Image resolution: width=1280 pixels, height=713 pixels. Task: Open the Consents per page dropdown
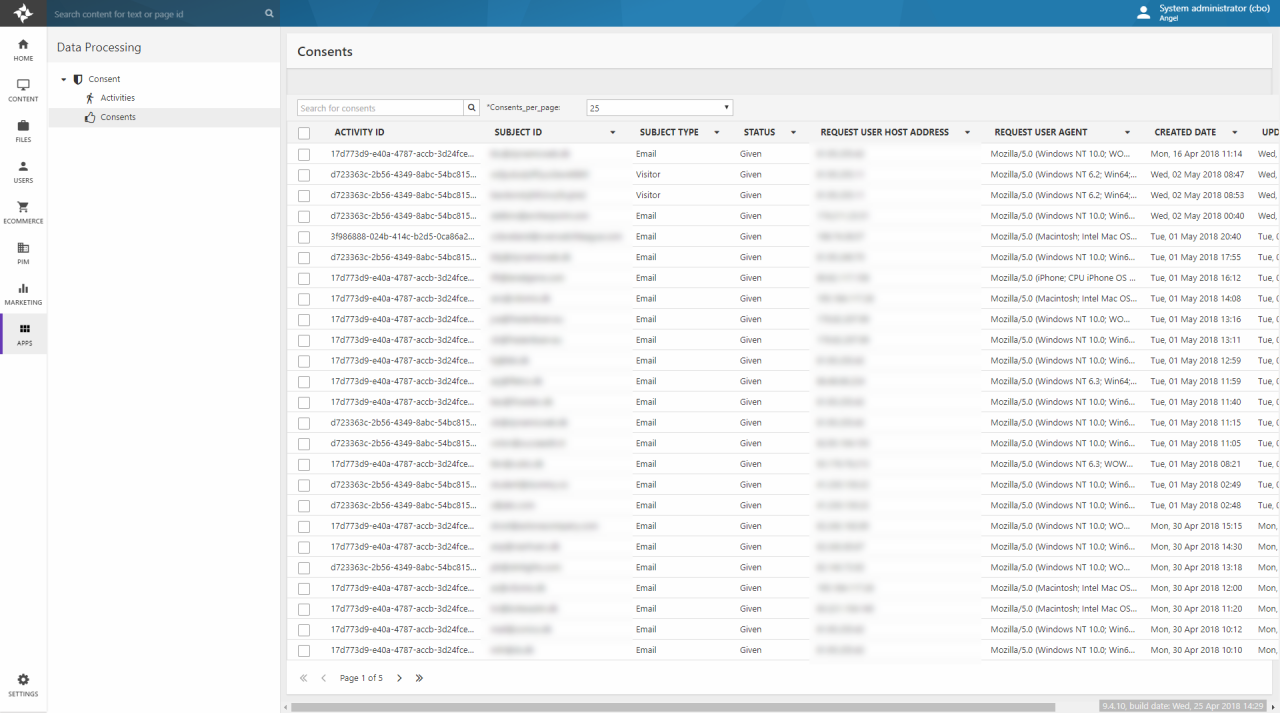[x=659, y=108]
